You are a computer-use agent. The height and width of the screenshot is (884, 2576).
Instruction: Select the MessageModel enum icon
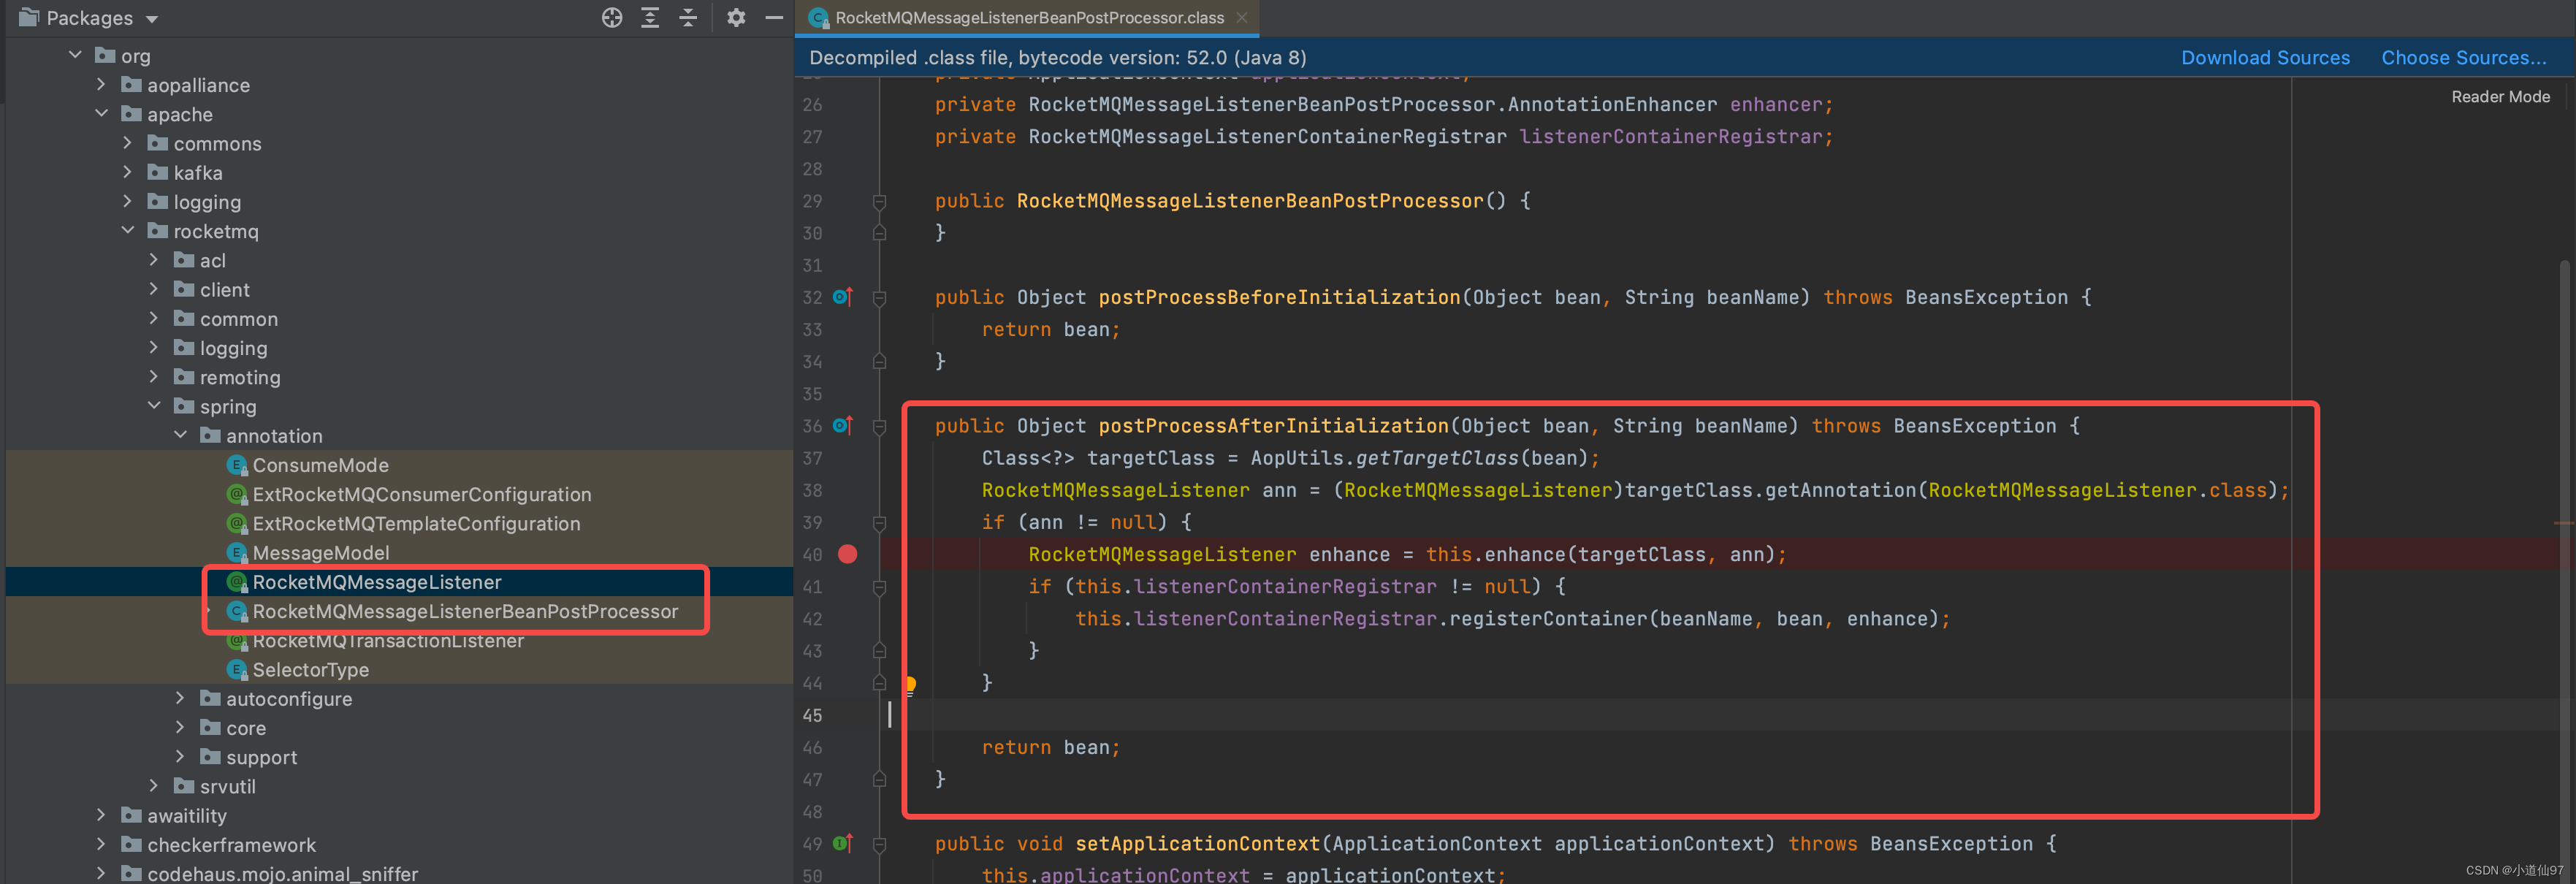(x=237, y=553)
